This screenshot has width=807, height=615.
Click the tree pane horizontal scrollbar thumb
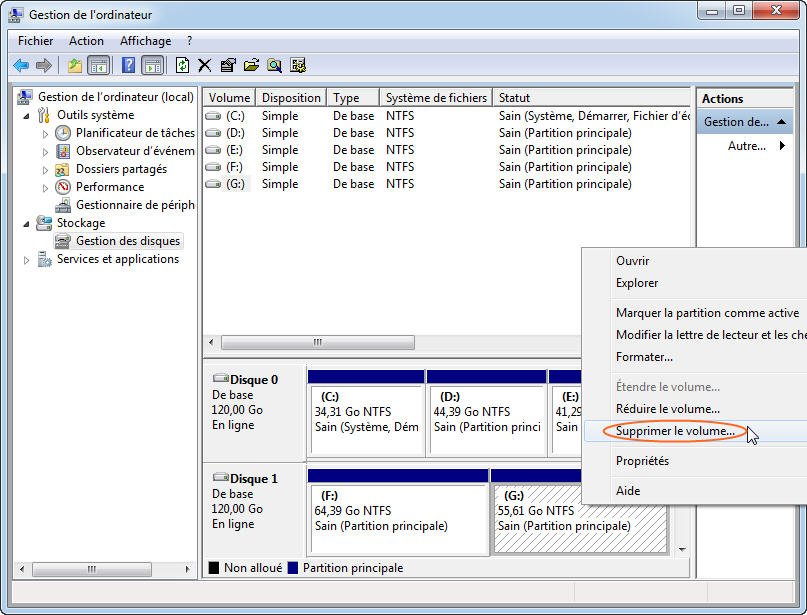coord(92,569)
